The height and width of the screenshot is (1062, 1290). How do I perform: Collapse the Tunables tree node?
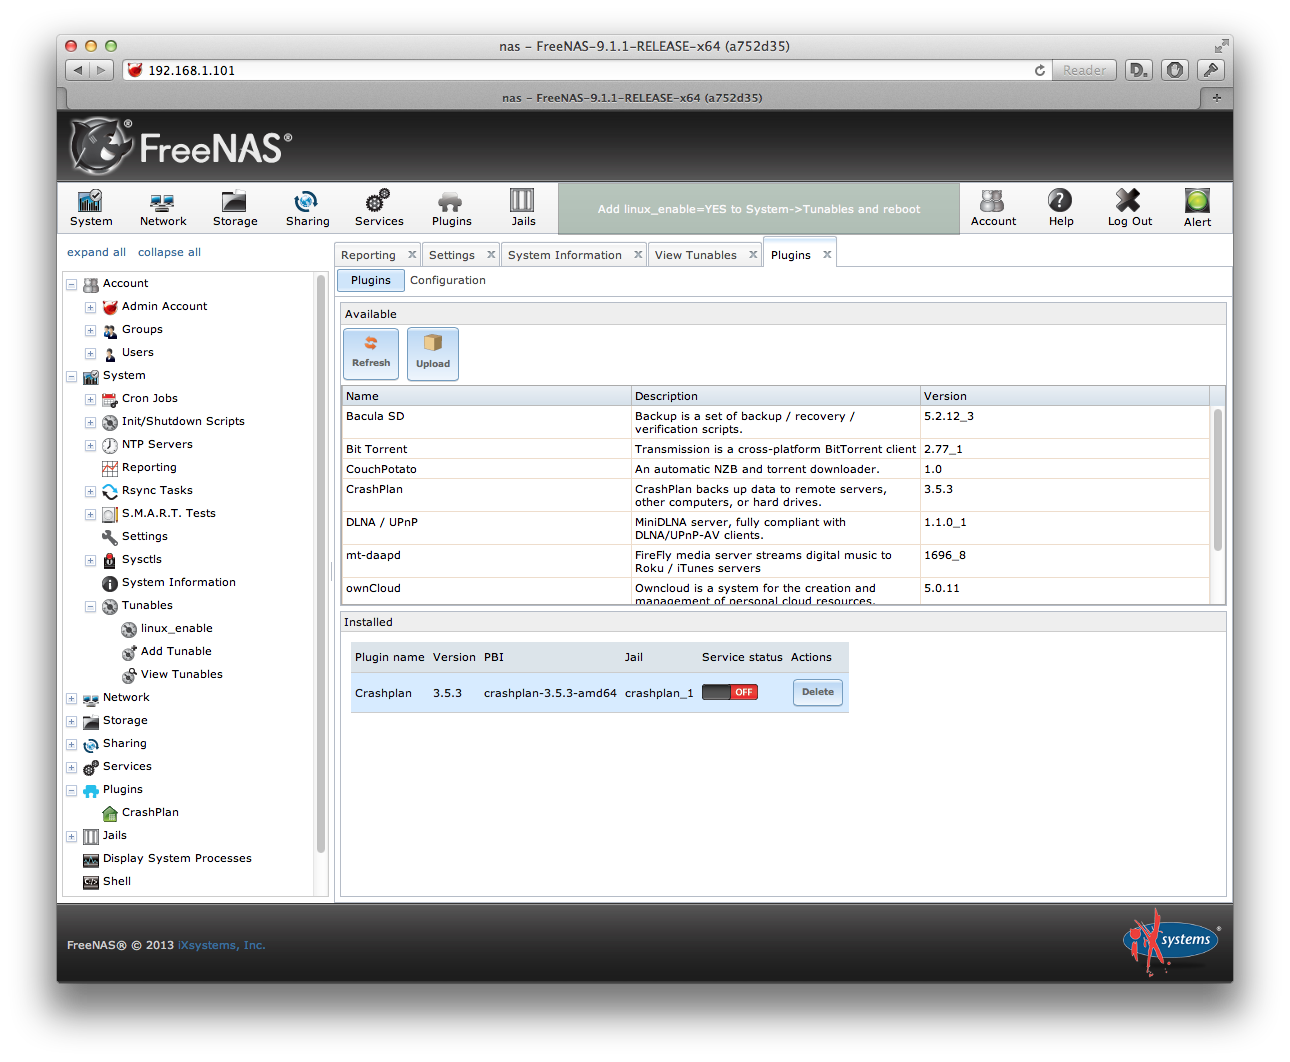coord(90,606)
